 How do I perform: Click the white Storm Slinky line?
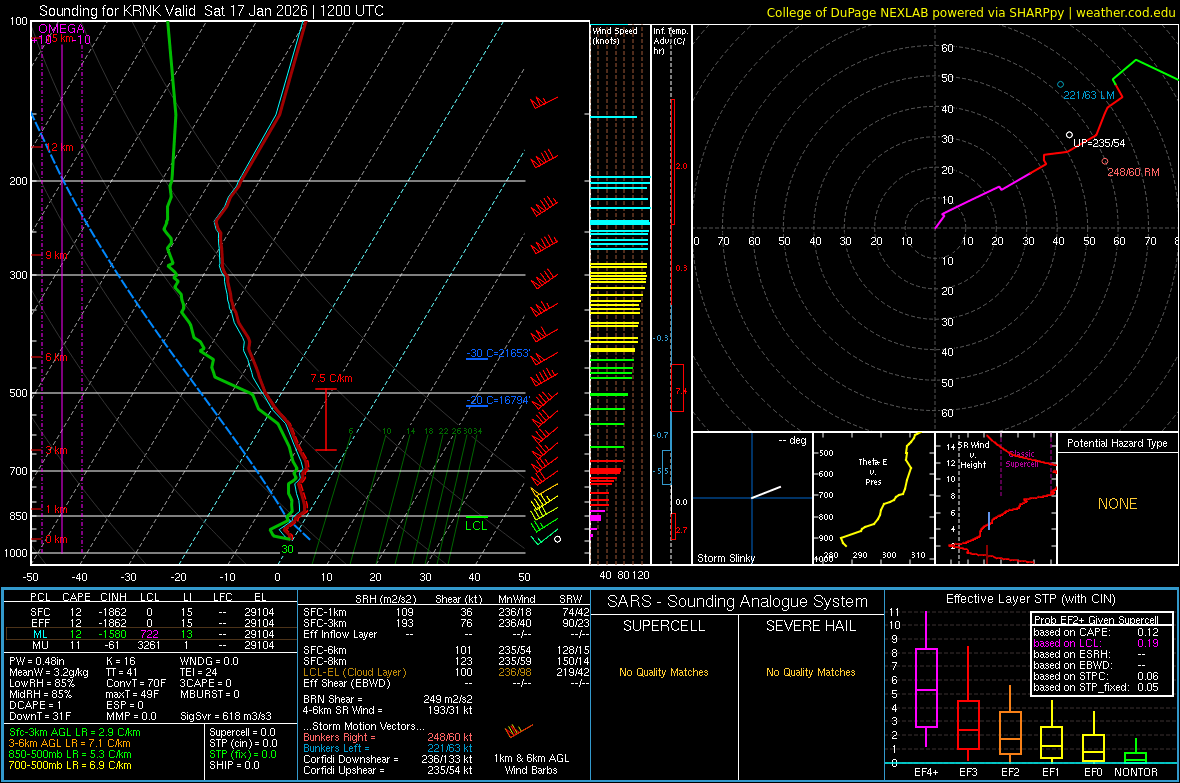(766, 492)
